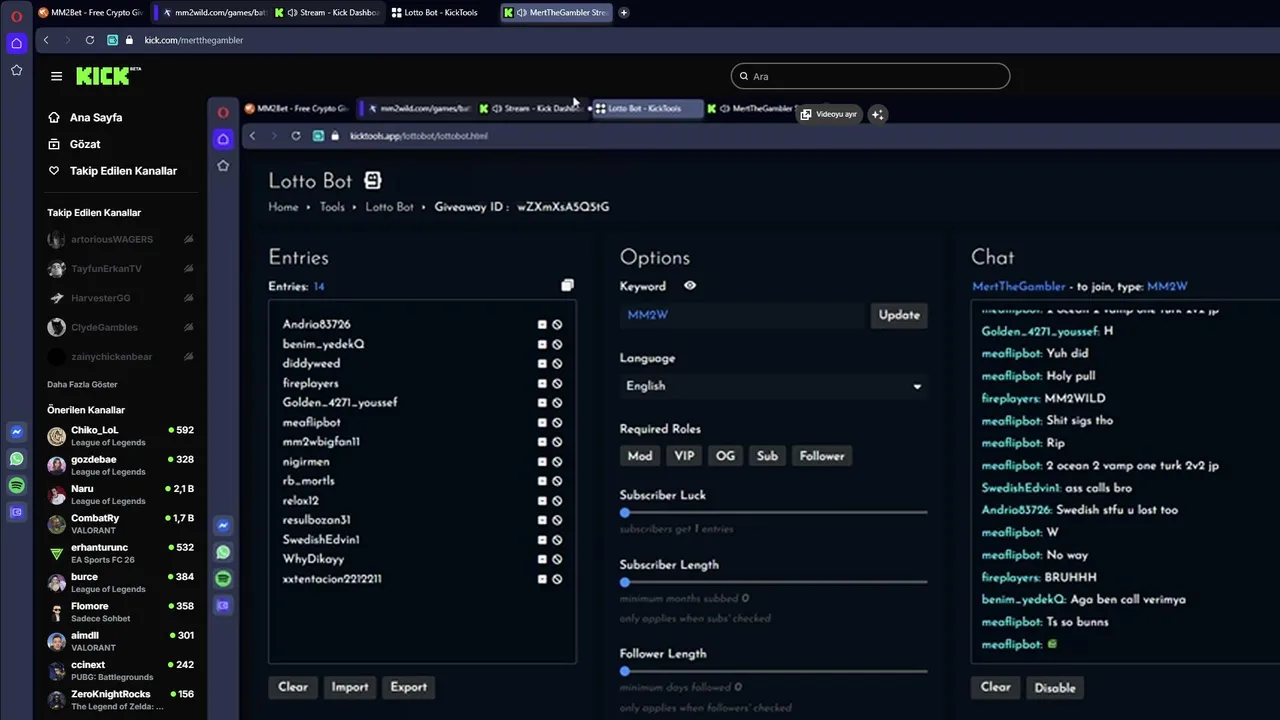This screenshot has height=720, width=1280.
Task: Toggle the Mod required role
Action: (640, 456)
